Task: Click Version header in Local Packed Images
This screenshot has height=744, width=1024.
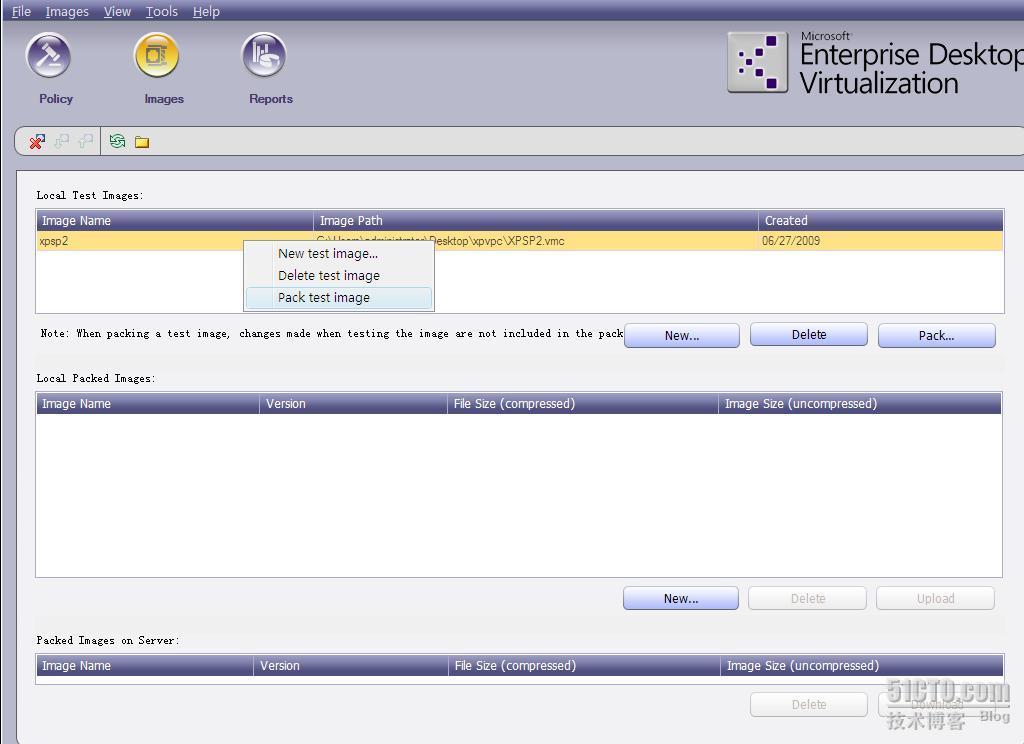Action: click(x=353, y=404)
